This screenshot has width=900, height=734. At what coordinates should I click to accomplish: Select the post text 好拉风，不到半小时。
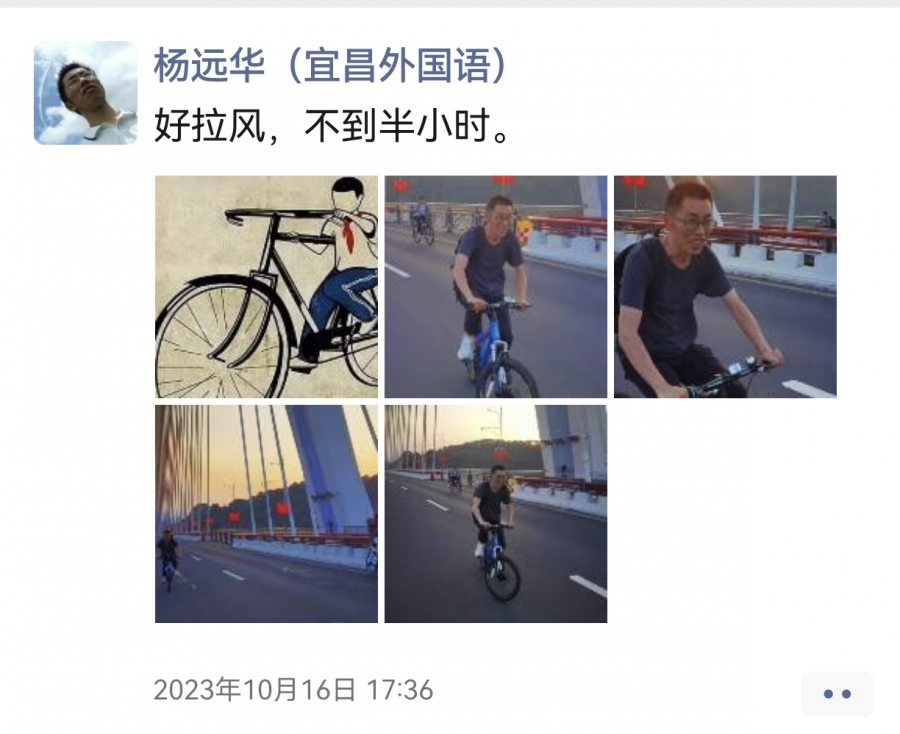tap(332, 125)
